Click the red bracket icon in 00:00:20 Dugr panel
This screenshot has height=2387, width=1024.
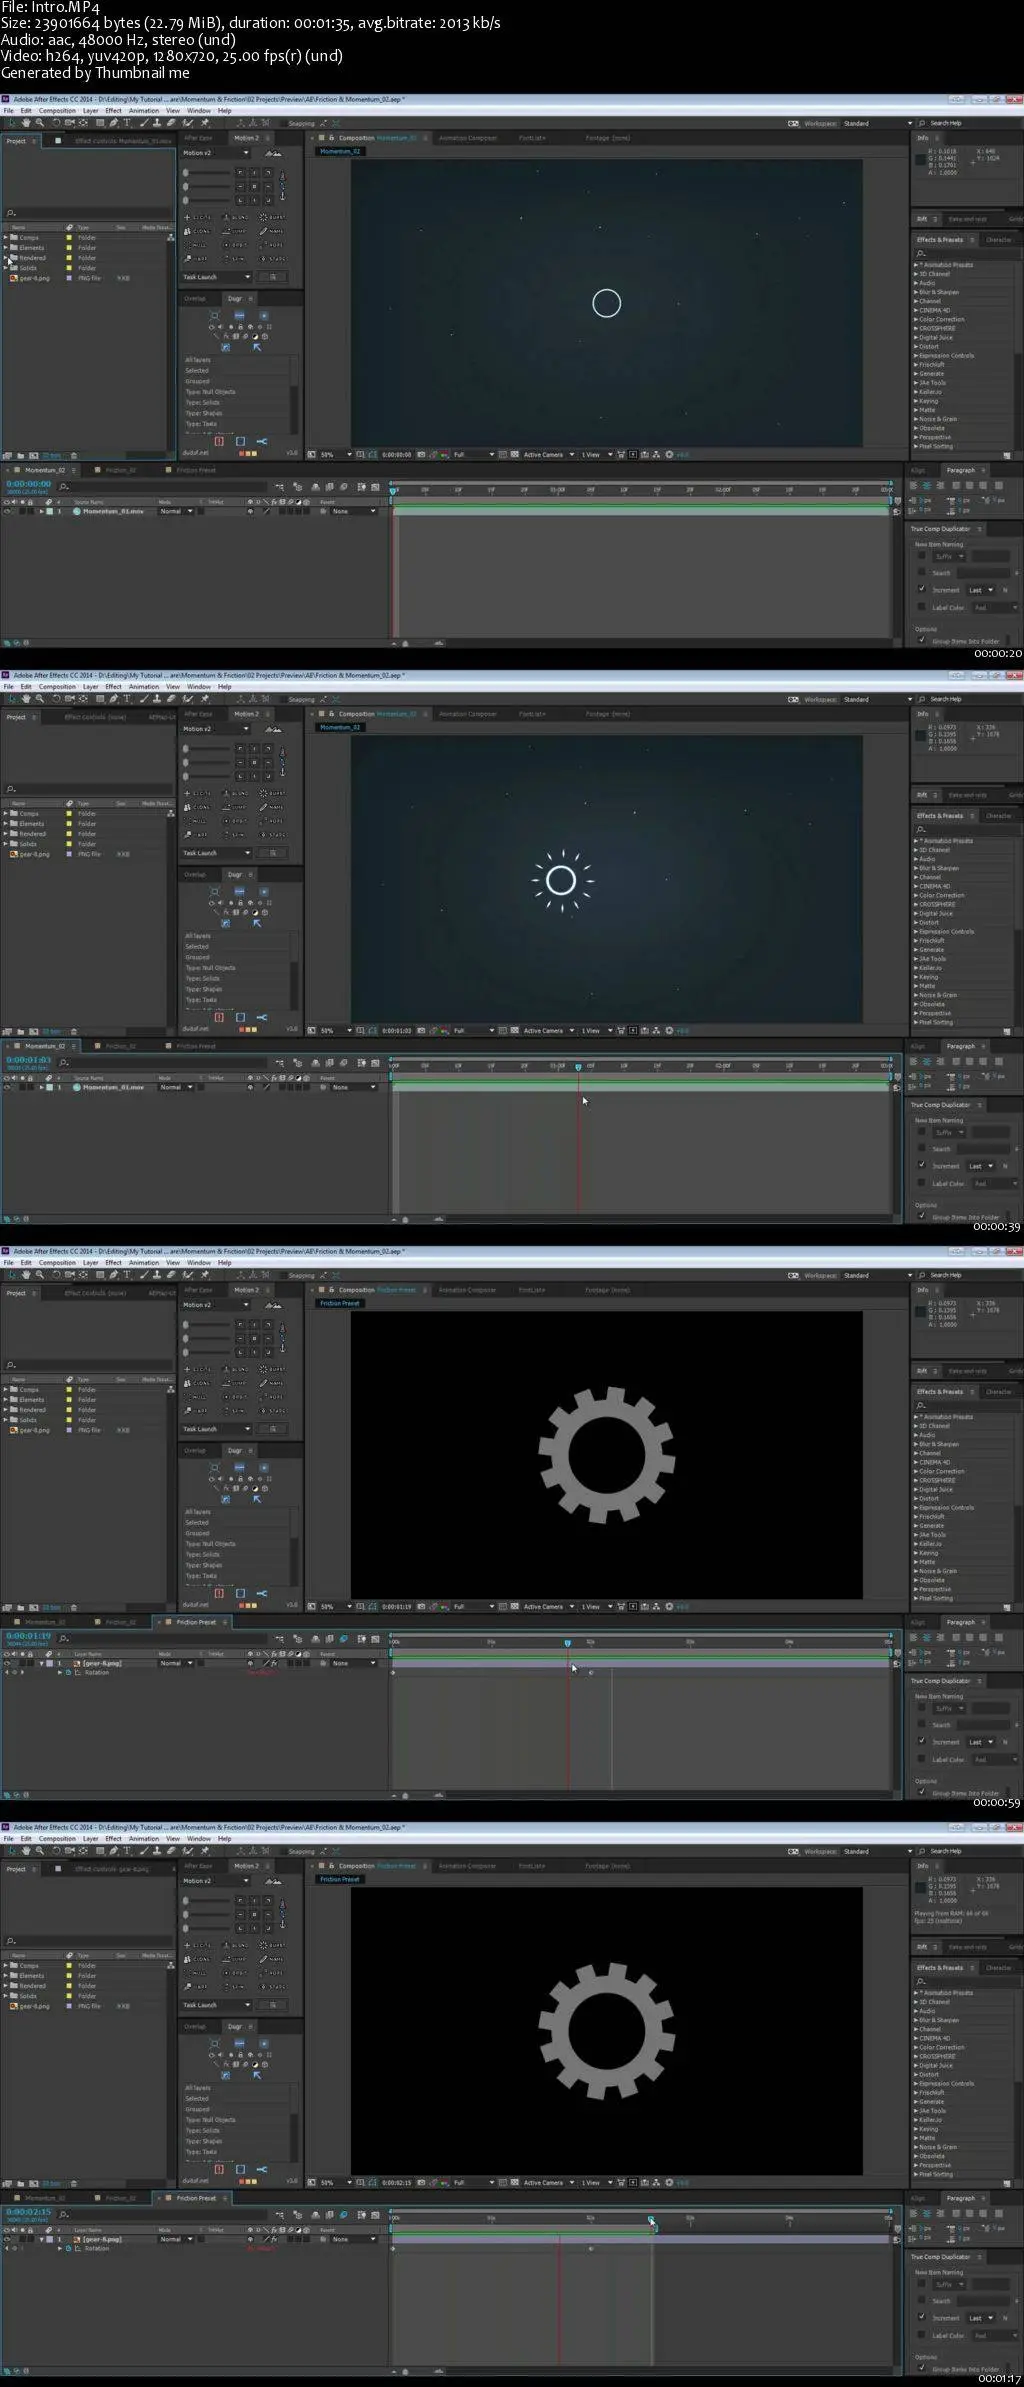[x=219, y=441]
